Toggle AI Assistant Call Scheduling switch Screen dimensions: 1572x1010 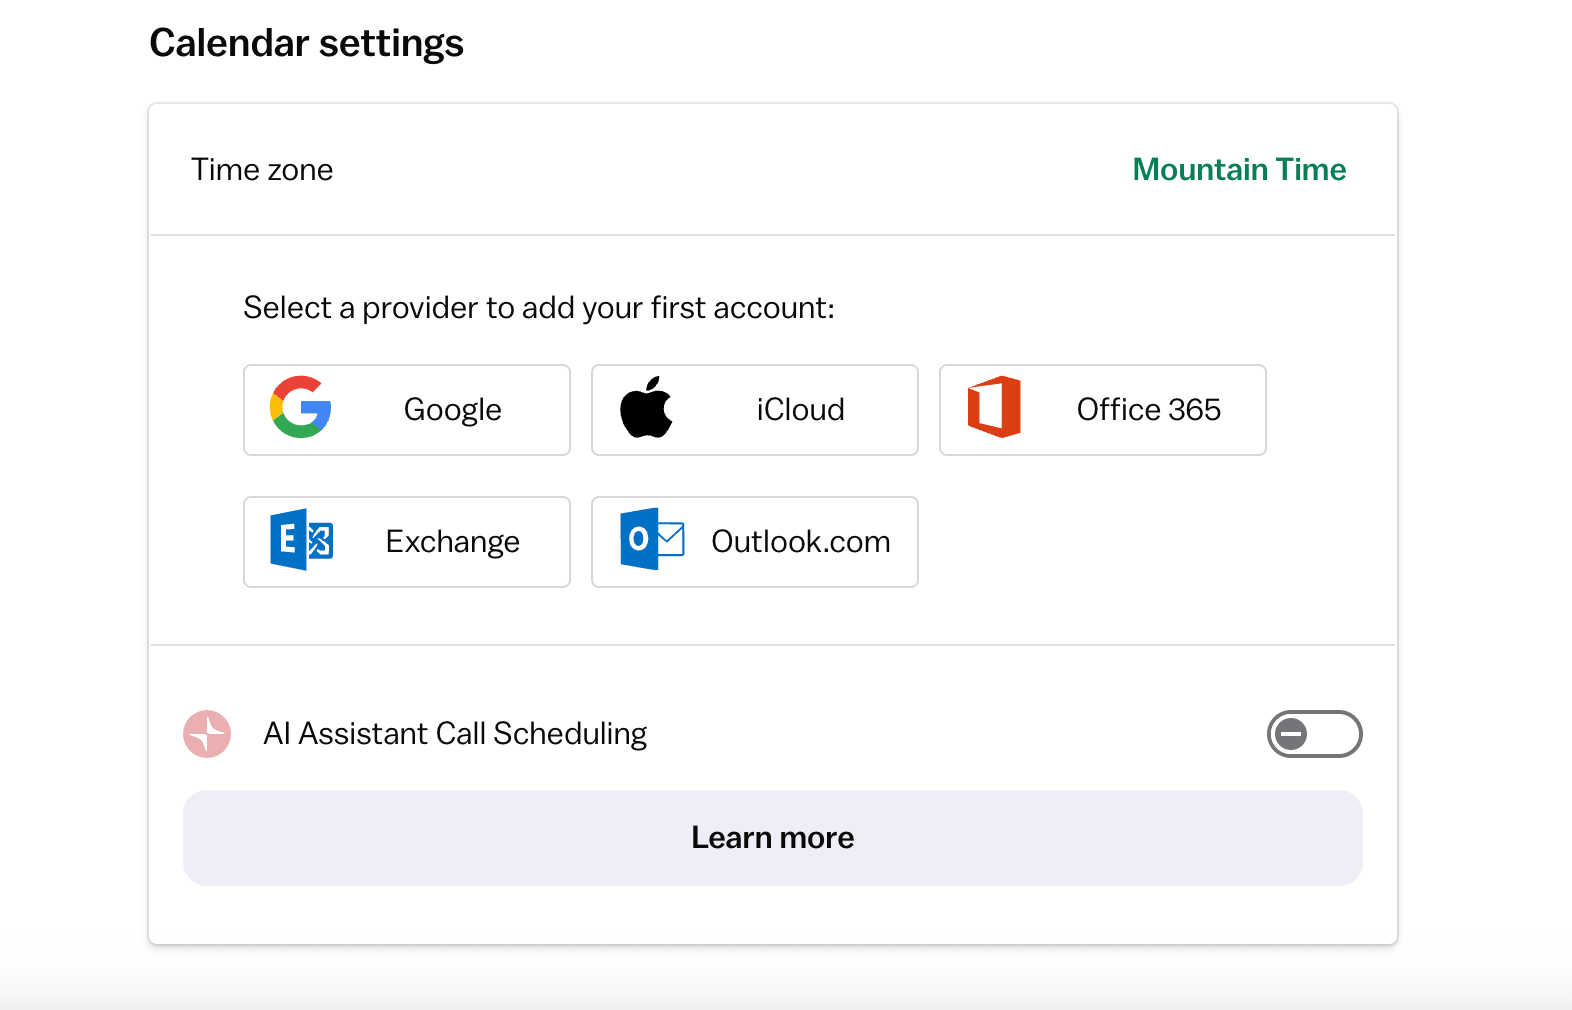[1314, 734]
